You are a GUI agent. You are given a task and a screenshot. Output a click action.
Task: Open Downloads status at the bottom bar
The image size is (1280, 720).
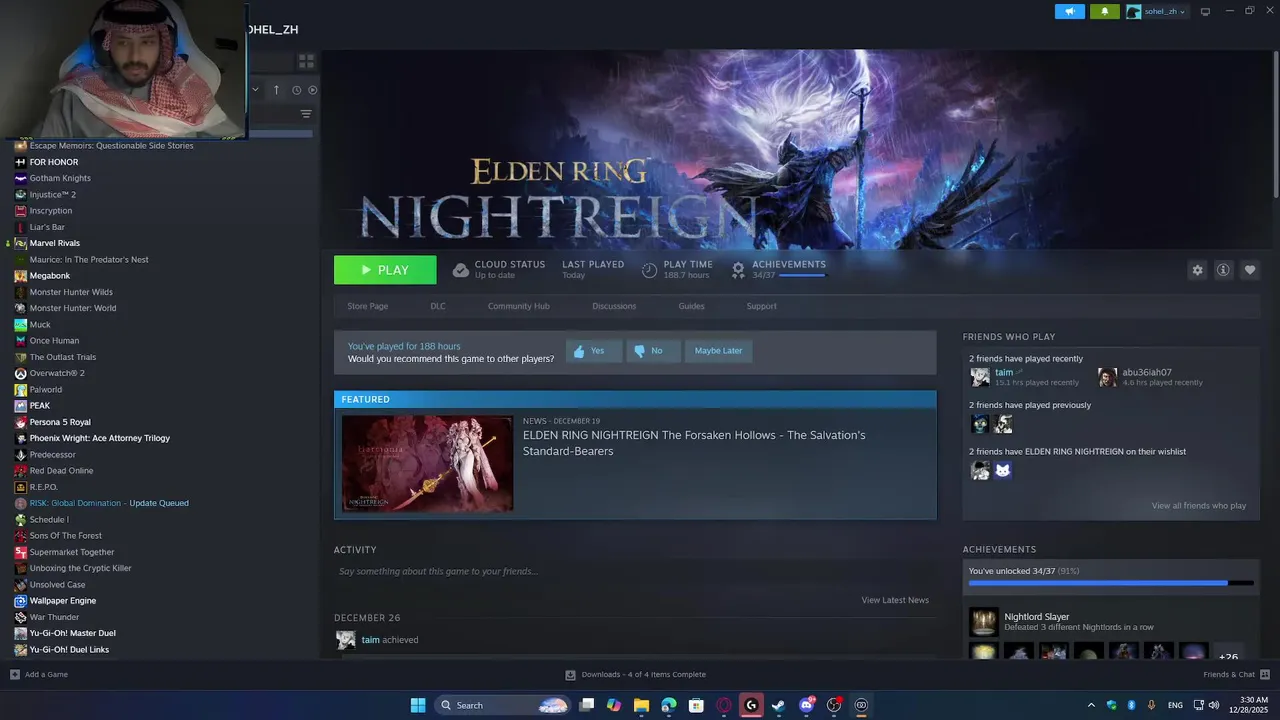tap(635, 674)
